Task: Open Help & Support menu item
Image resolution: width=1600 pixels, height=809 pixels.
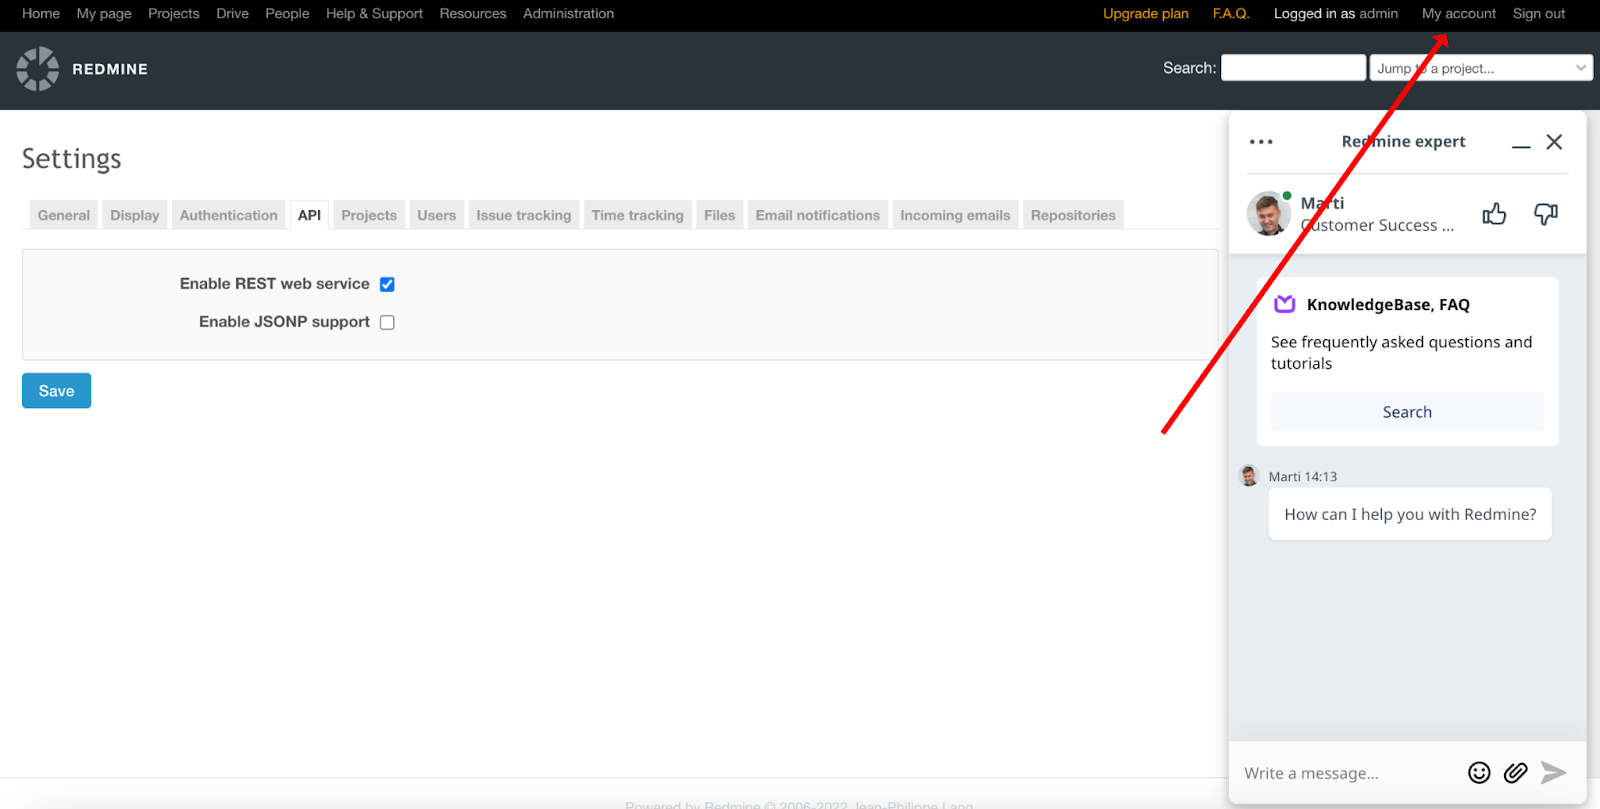Action: tap(374, 13)
